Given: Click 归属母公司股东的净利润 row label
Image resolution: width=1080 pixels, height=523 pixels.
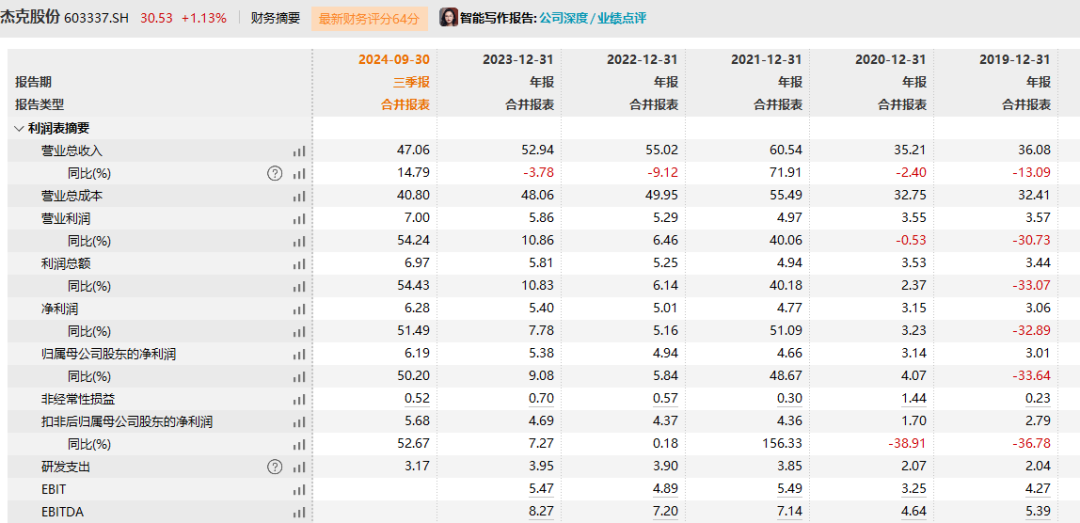Looking at the screenshot, I should (109, 354).
